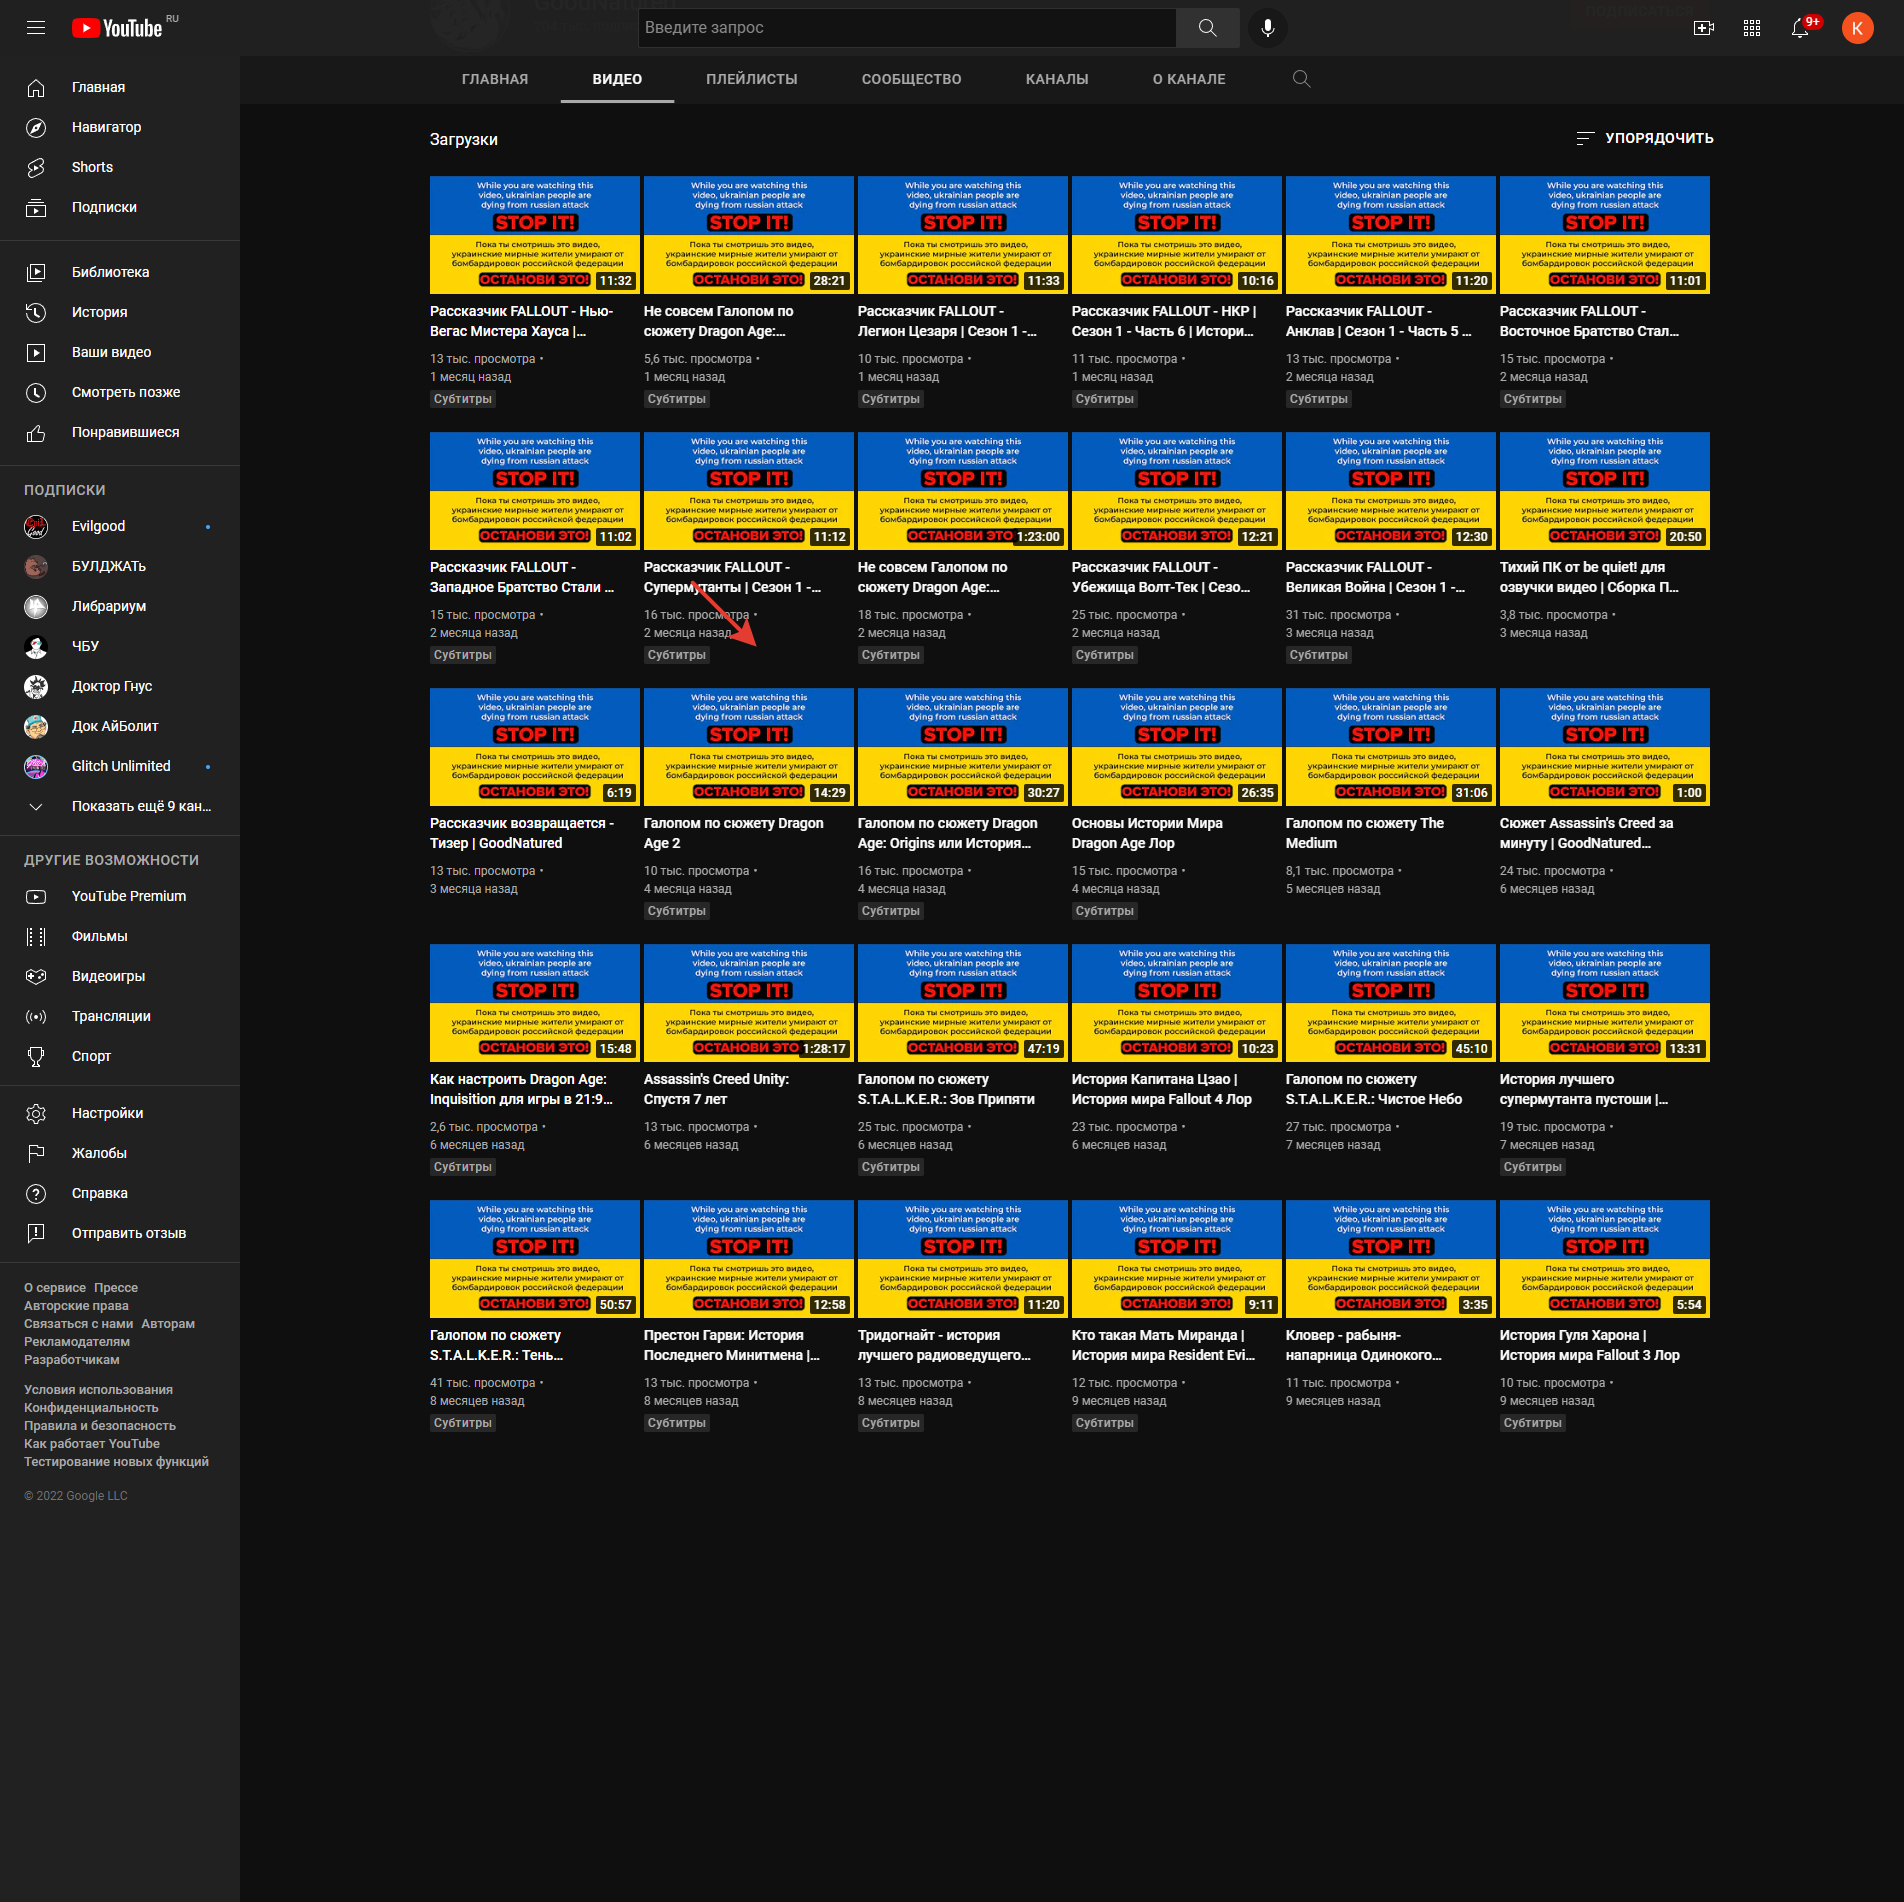The image size is (1904, 1902).
Task: Activate voice search microphone
Action: click(1267, 28)
